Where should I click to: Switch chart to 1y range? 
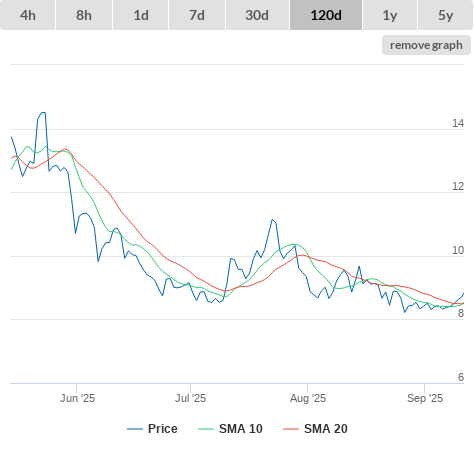390,15
